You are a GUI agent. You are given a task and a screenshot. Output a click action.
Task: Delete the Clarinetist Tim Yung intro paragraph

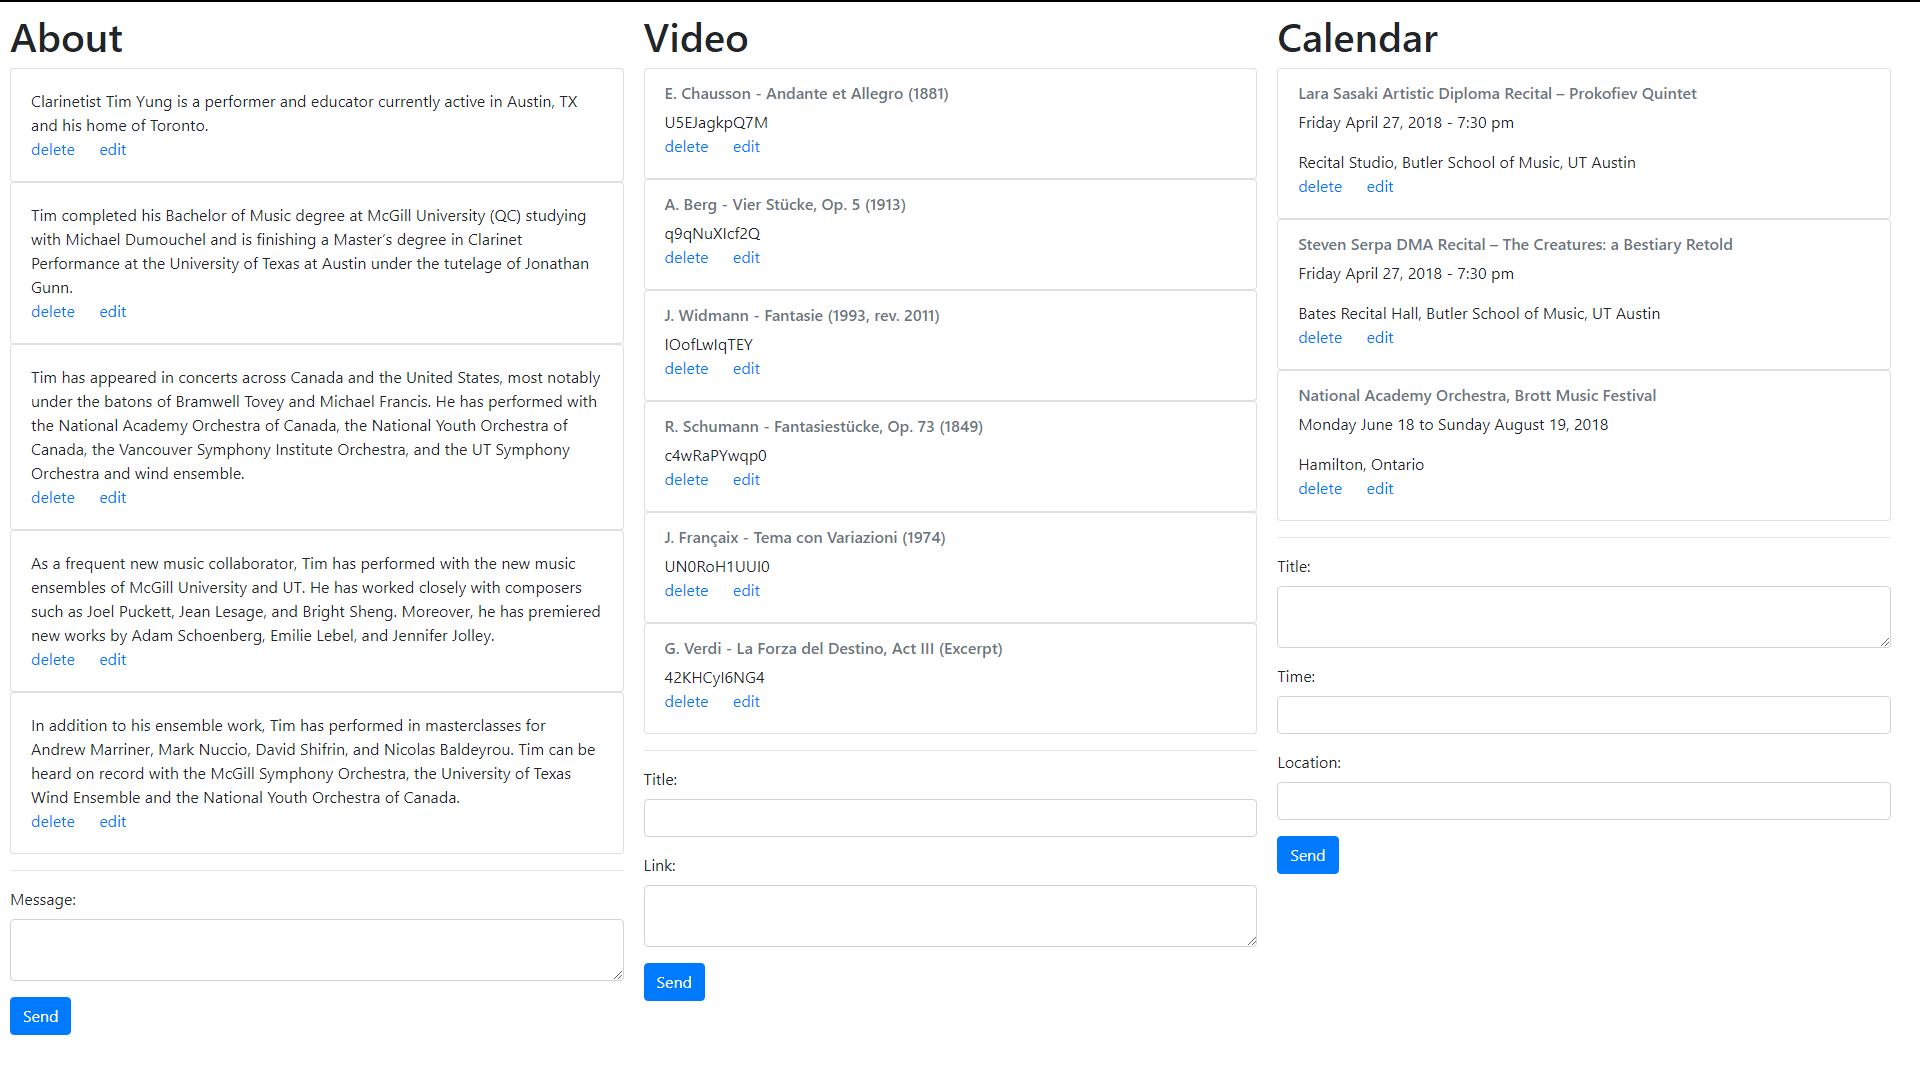click(x=53, y=150)
